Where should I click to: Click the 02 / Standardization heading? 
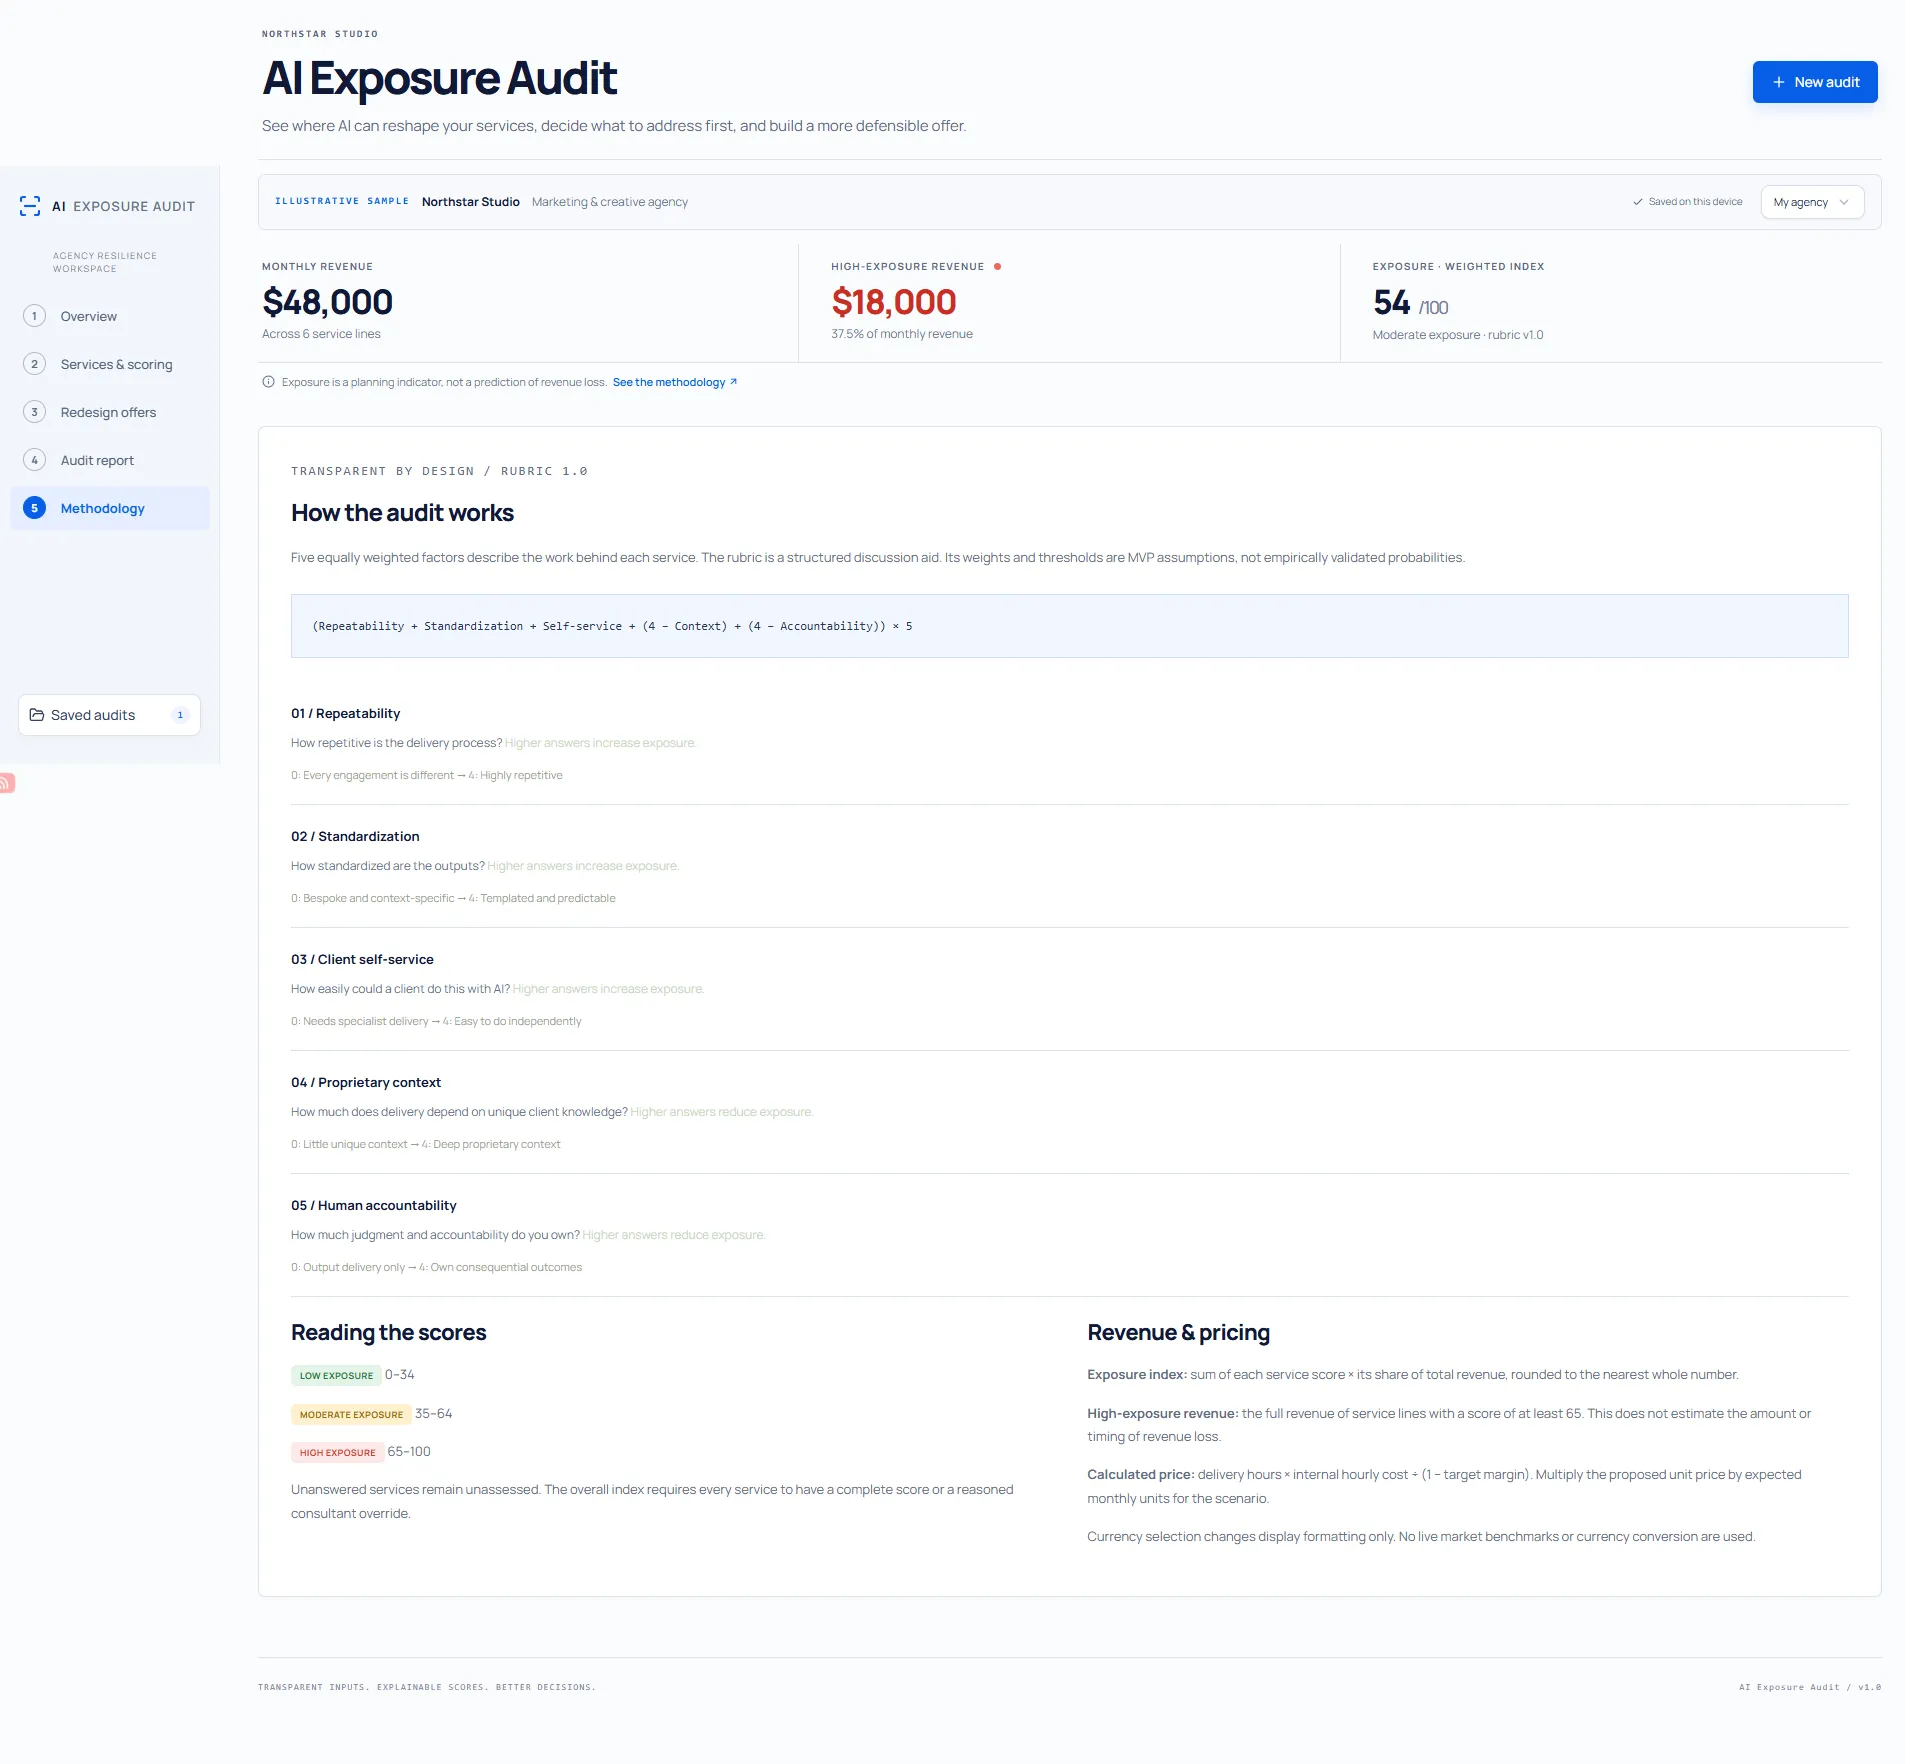355,836
